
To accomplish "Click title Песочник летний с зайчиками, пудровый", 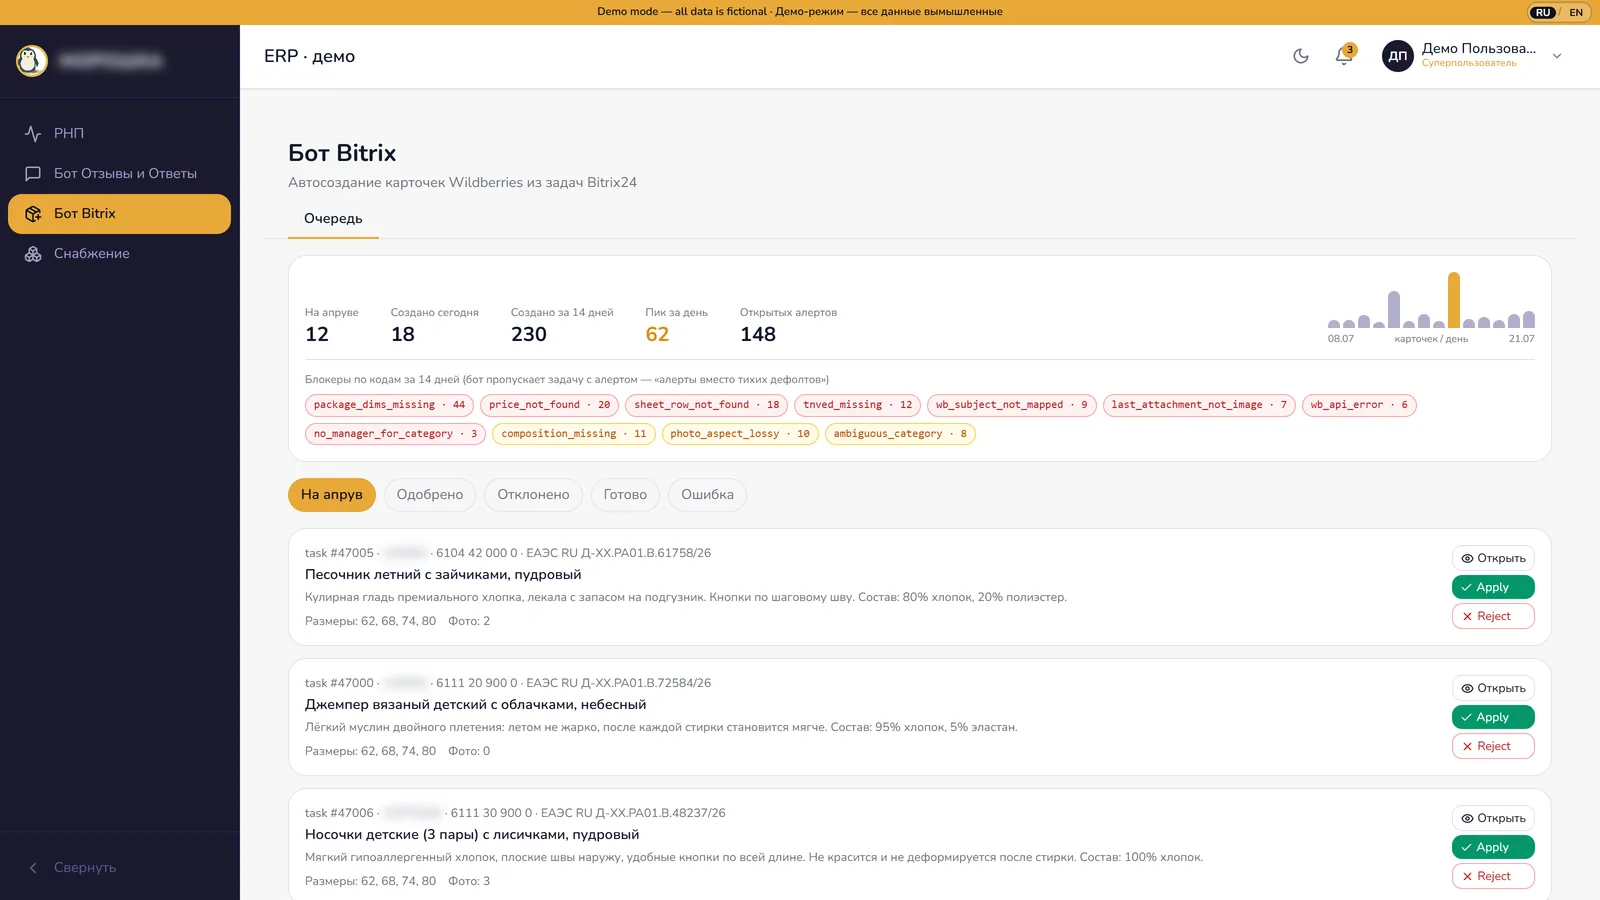I will coord(443,574).
